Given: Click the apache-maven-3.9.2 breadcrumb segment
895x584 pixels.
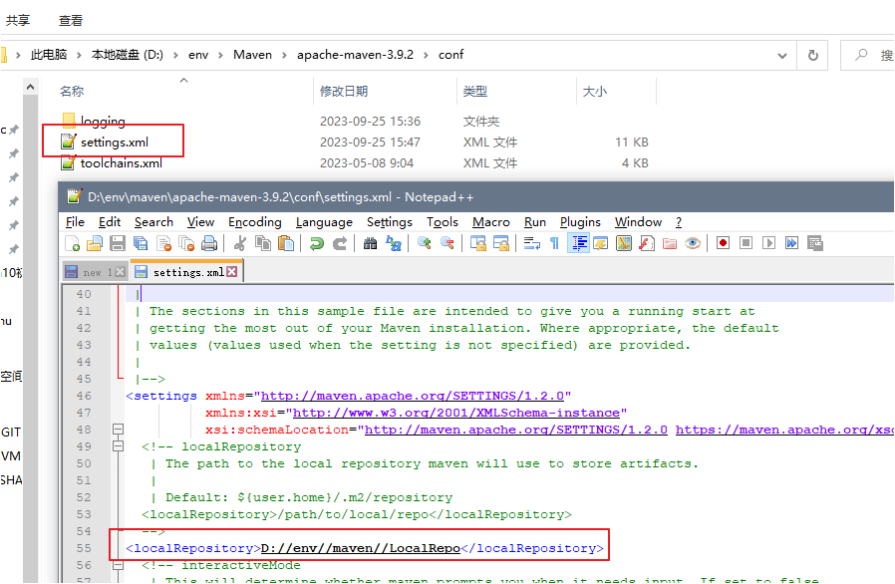Looking at the screenshot, I should pyautogui.click(x=355, y=55).
